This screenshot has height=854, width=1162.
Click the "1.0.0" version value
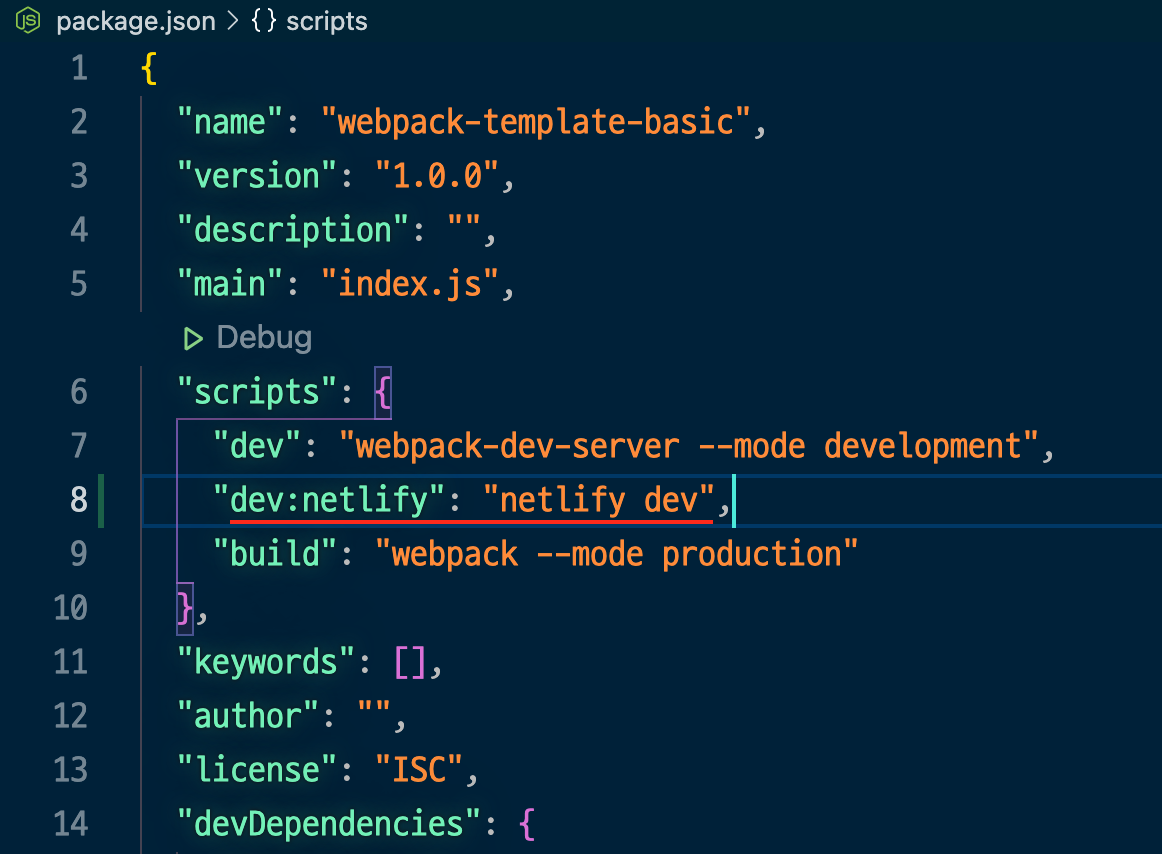pos(436,176)
